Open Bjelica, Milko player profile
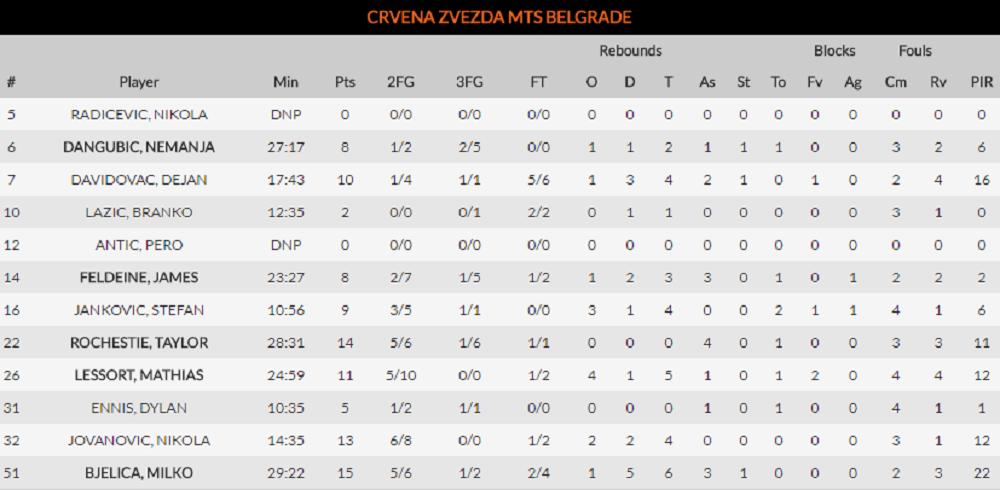Screen dimensions: 1000x490 139,473
